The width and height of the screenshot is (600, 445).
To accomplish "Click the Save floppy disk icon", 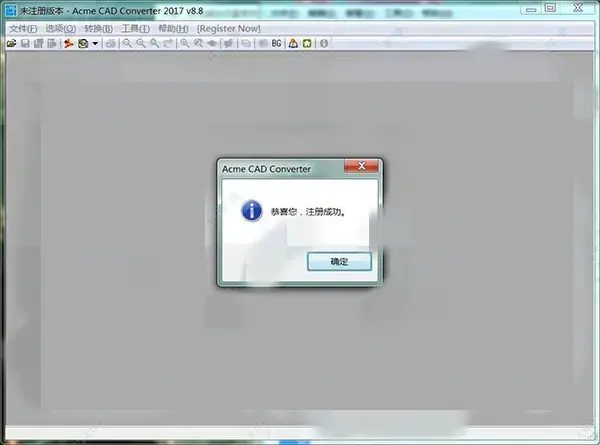I will [25, 44].
